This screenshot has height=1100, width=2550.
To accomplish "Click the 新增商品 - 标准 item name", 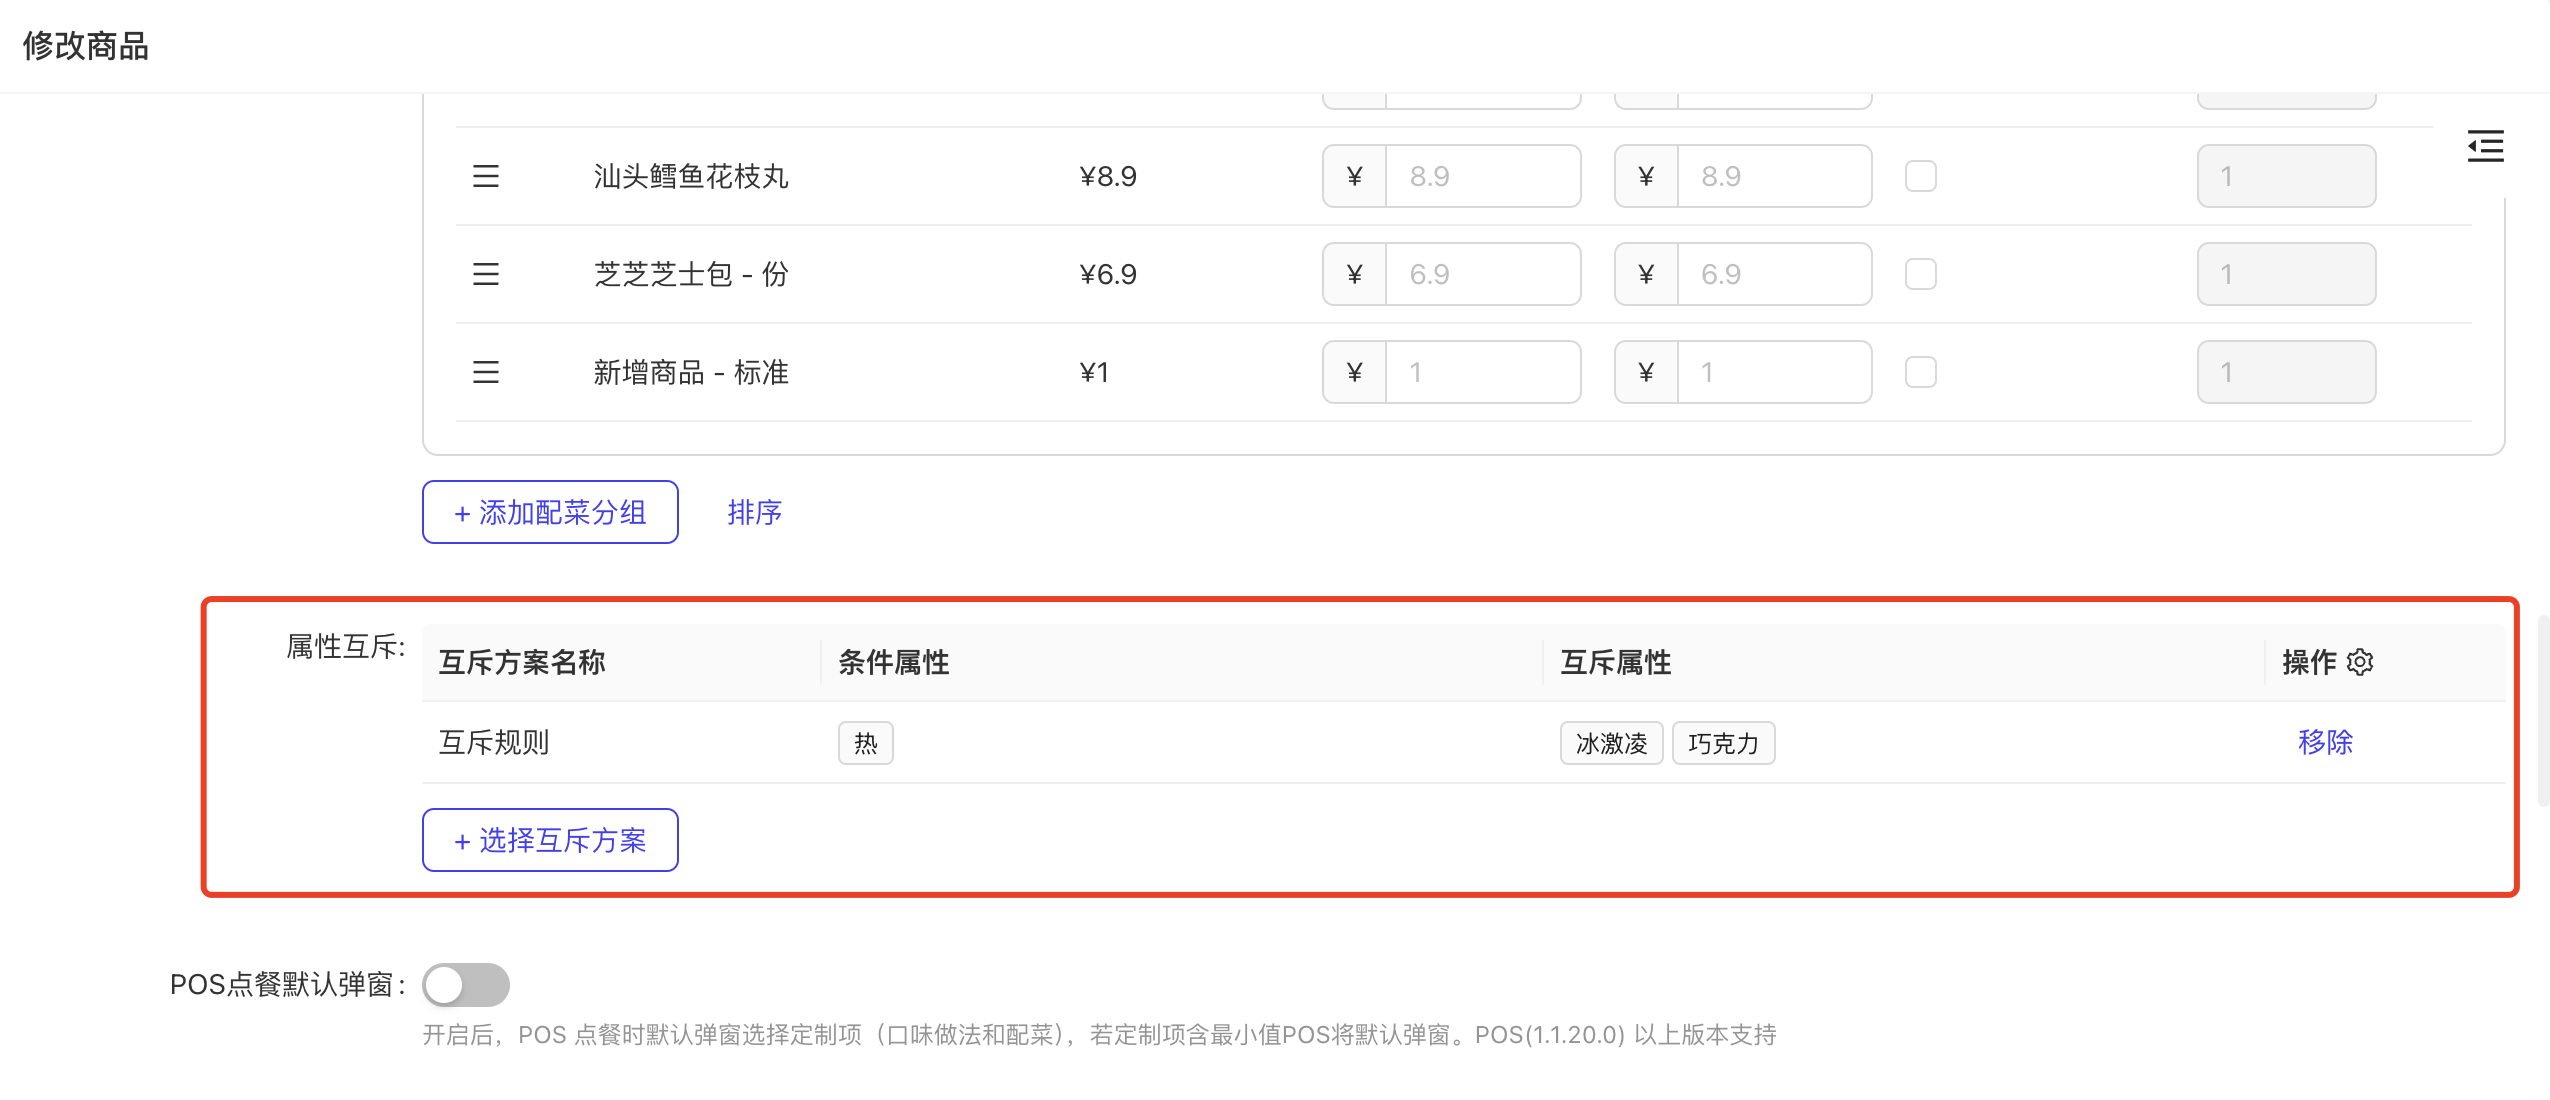I will [691, 372].
